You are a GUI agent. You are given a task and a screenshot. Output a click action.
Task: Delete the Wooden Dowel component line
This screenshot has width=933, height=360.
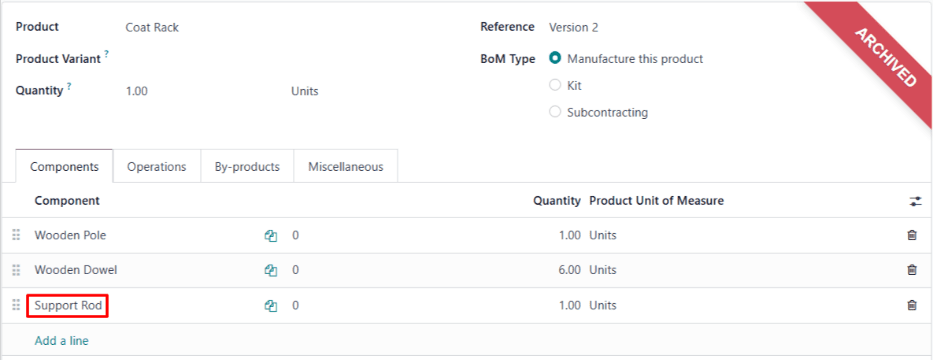tap(911, 270)
